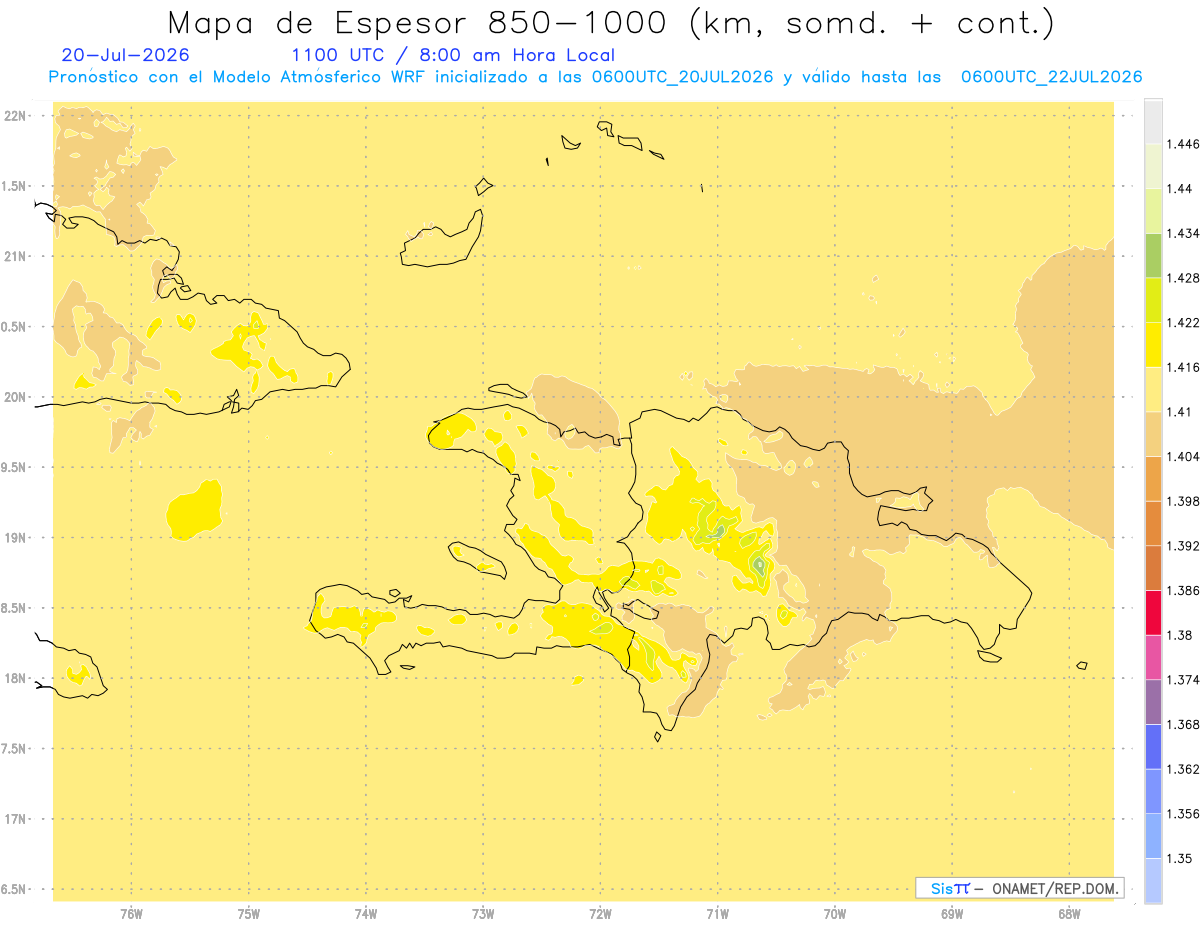This screenshot has width=1200, height=927.
Task: Click the '1.416' colorbar label
Action: coord(1183,367)
